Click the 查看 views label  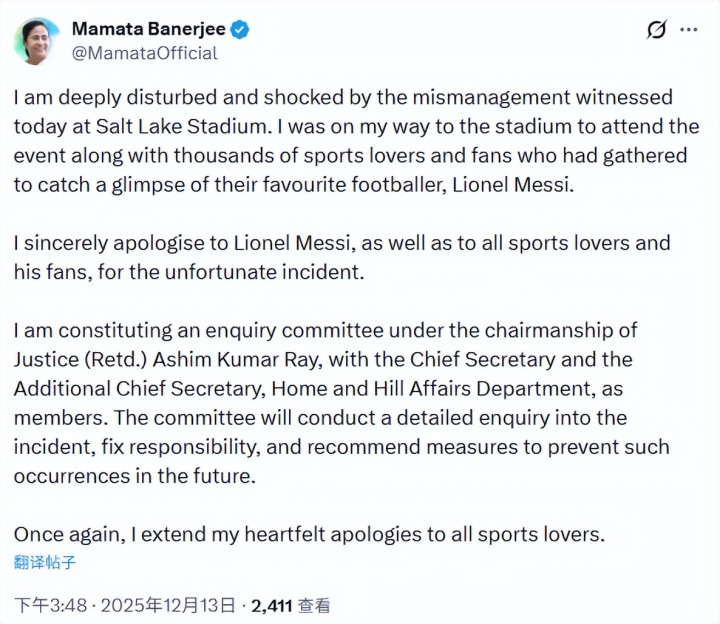[x=315, y=605]
